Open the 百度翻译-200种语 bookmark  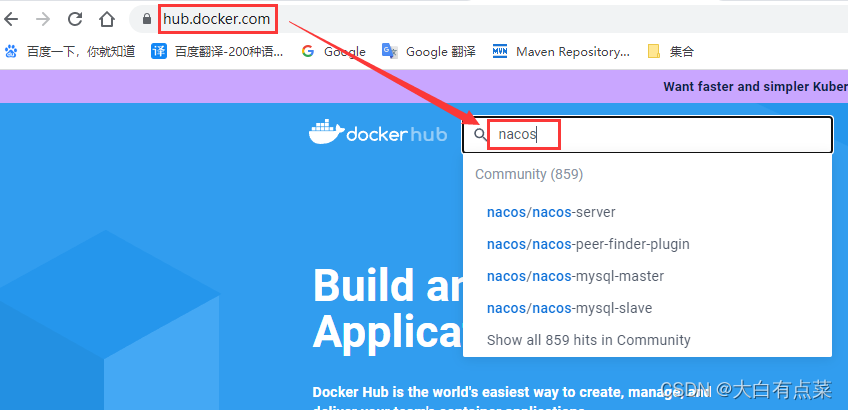point(217,51)
